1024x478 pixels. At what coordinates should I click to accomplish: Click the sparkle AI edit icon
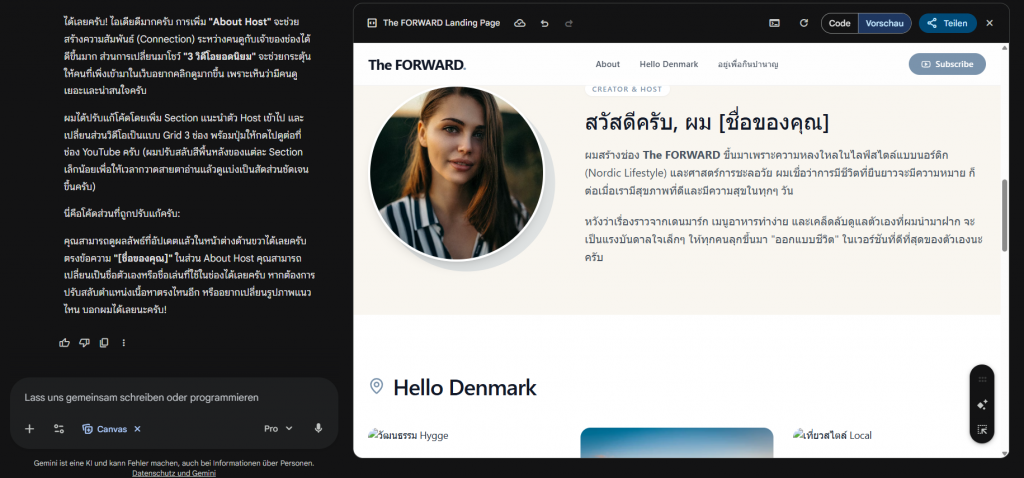click(982, 405)
